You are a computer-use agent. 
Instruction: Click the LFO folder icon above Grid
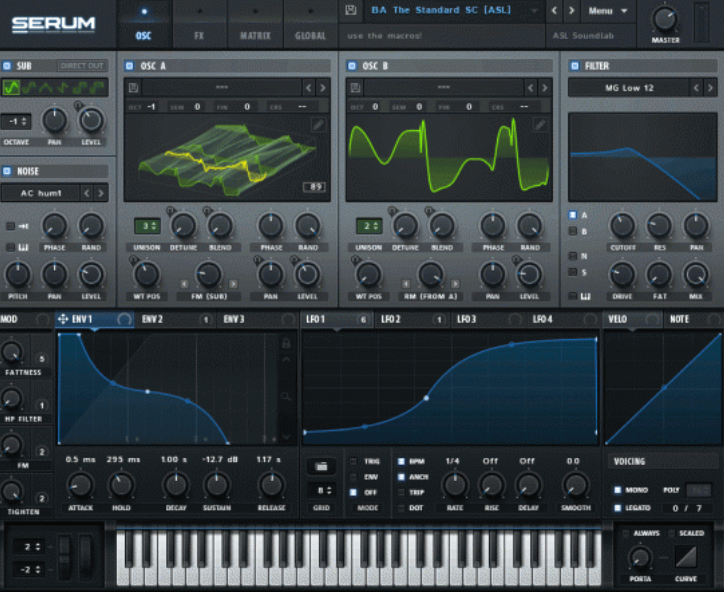click(x=321, y=466)
